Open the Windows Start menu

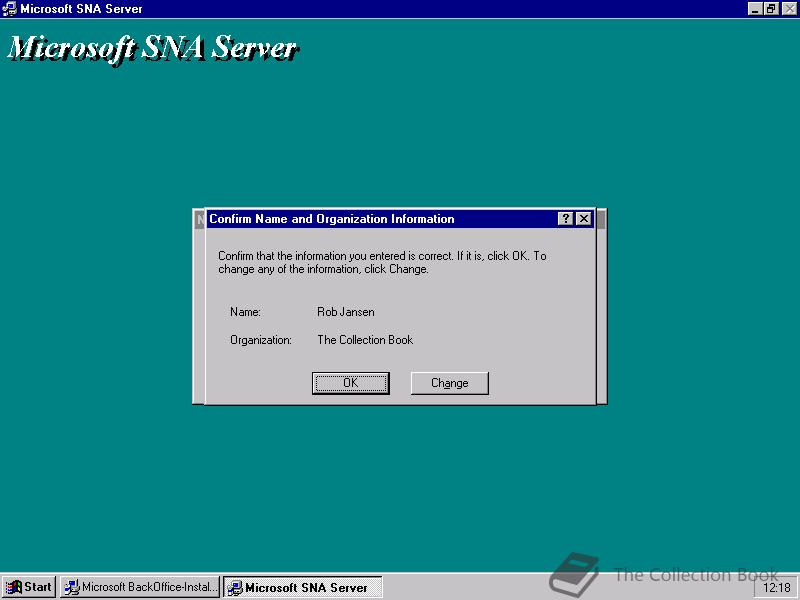click(29, 587)
